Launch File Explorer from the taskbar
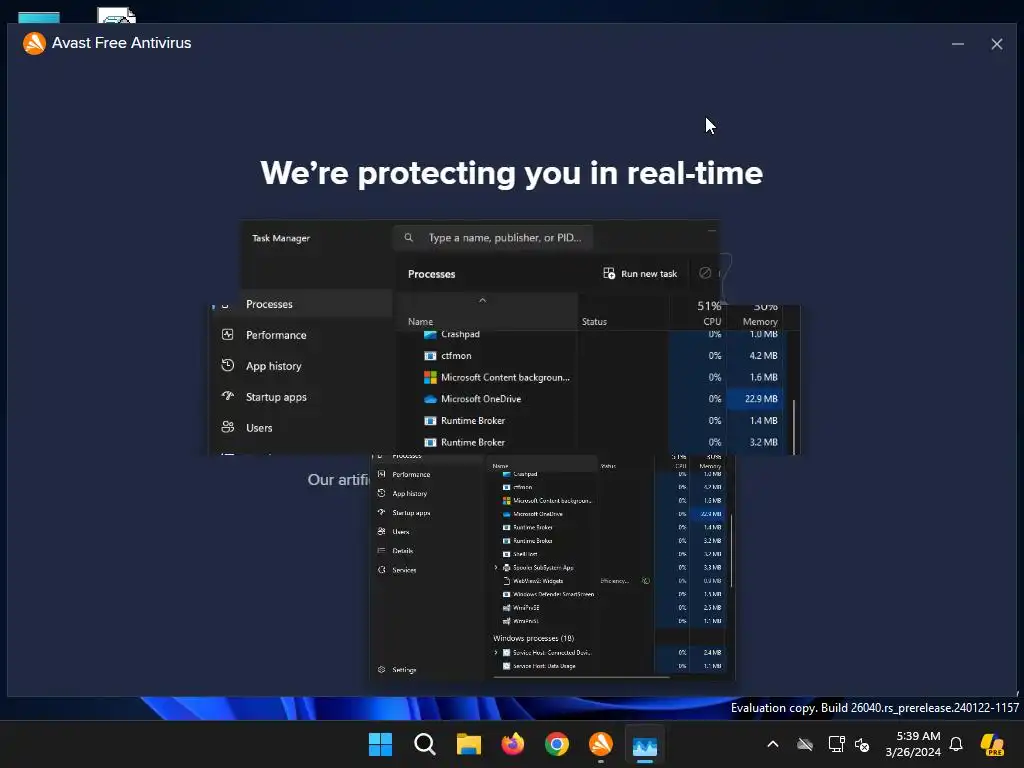This screenshot has width=1024, height=768. coord(468,744)
